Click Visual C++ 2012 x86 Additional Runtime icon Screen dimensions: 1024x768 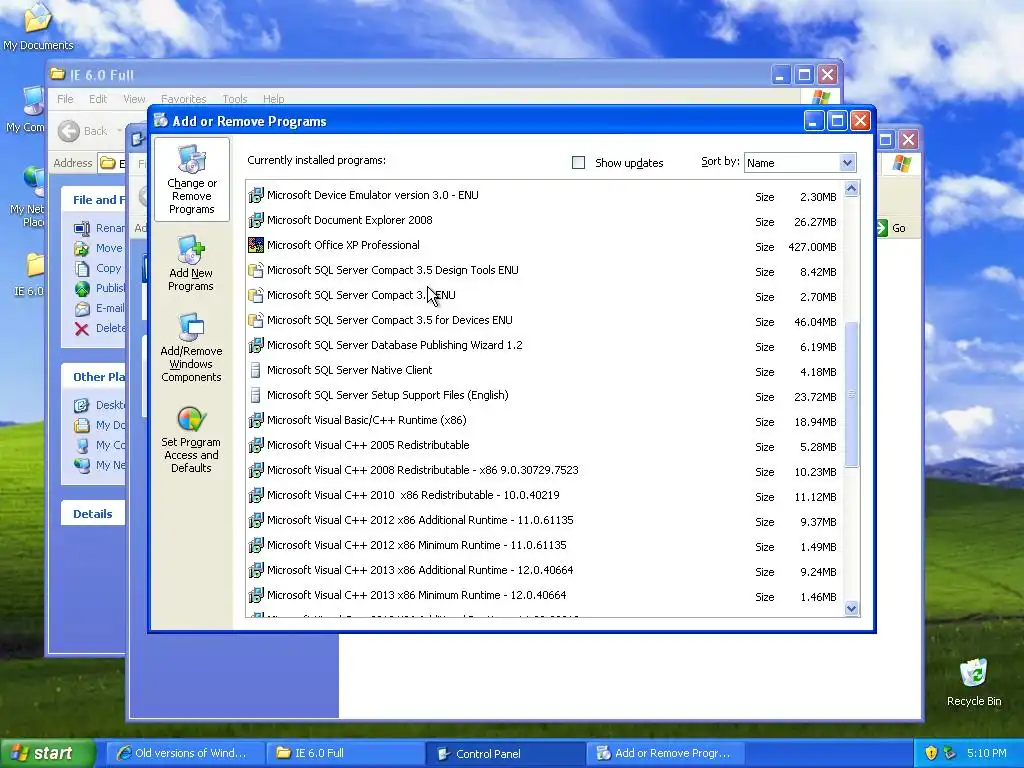(256, 520)
